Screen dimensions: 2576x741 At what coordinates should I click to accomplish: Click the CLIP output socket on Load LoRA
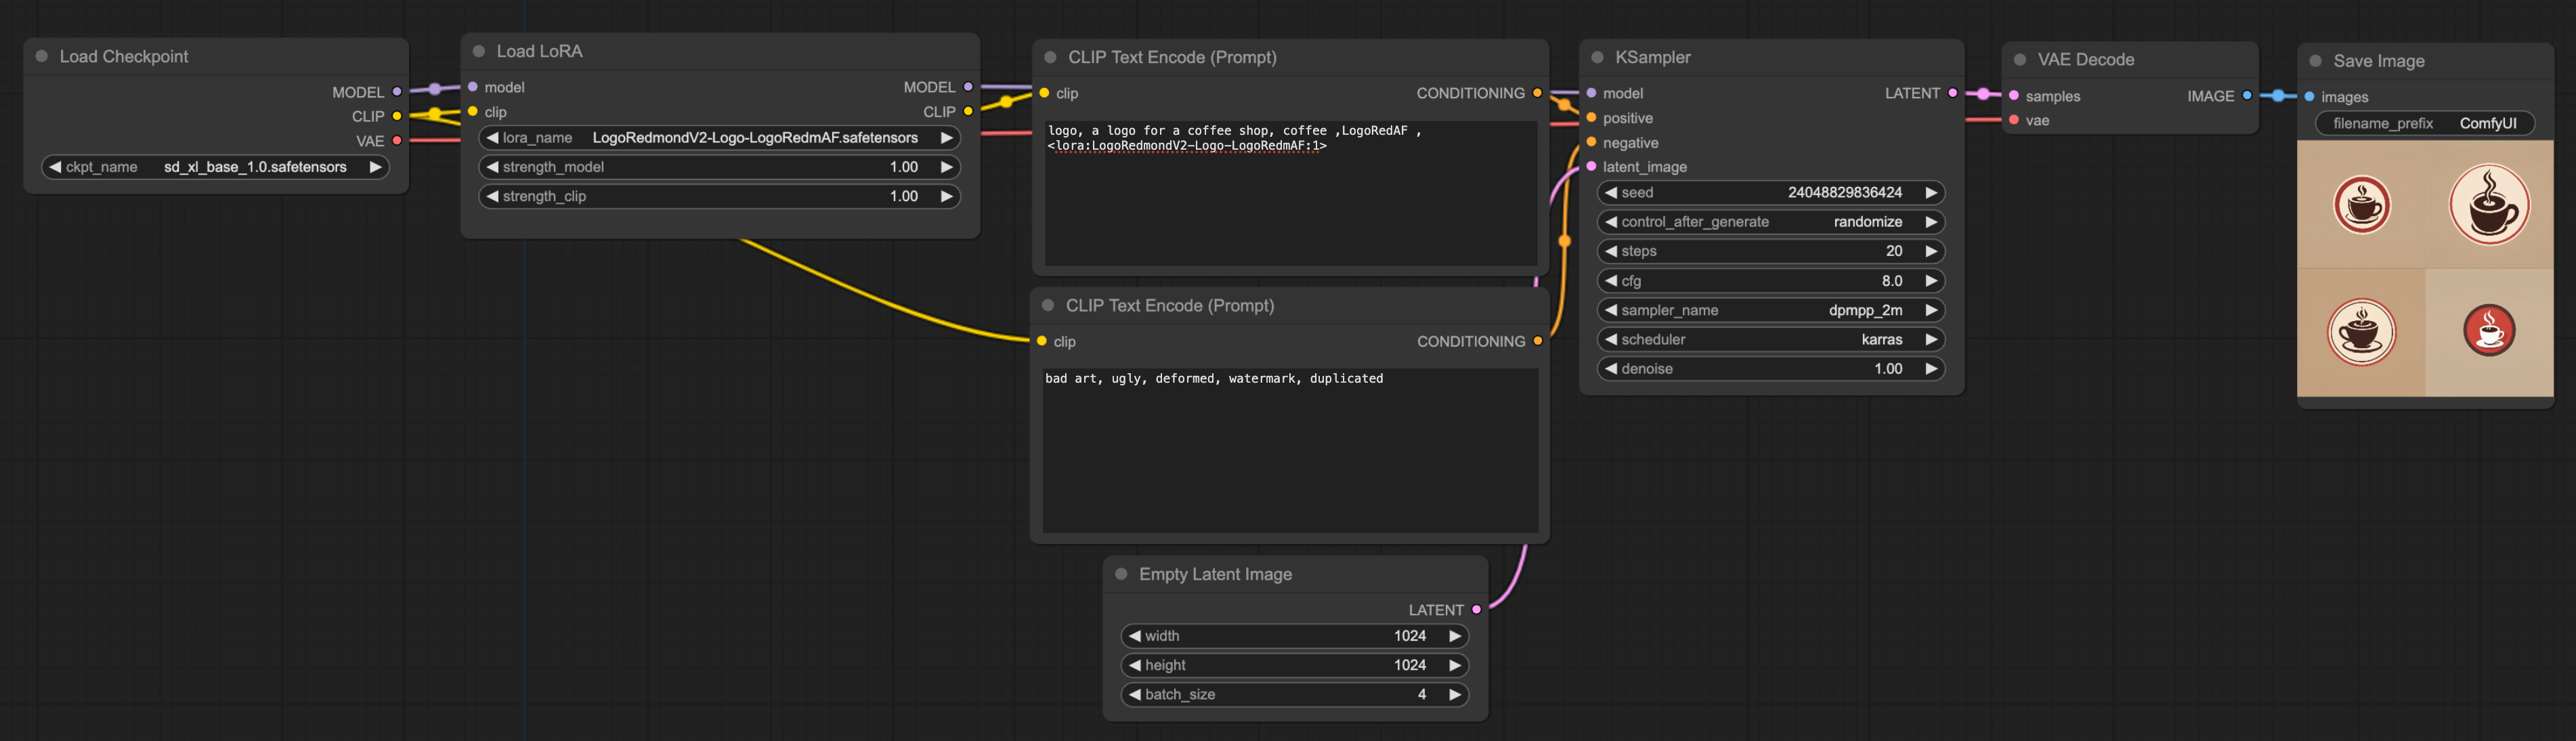(x=967, y=112)
